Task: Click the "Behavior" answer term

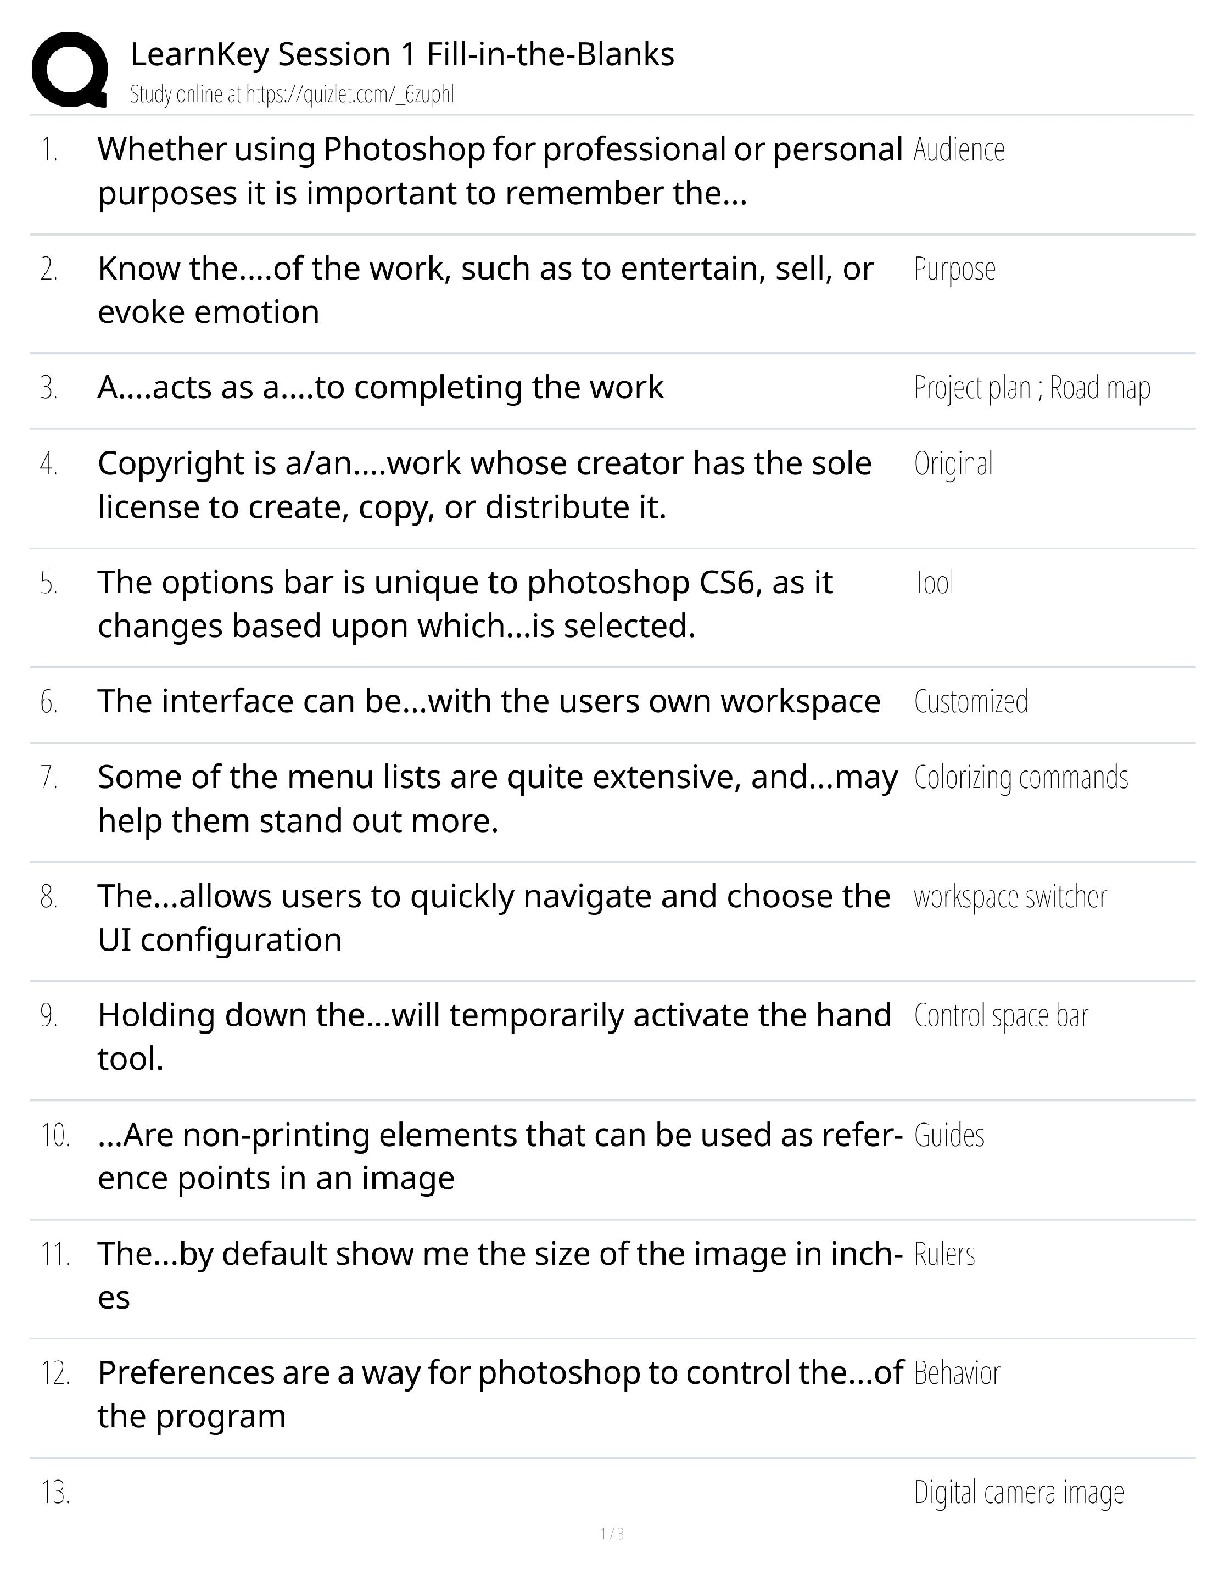Action: 957,1374
